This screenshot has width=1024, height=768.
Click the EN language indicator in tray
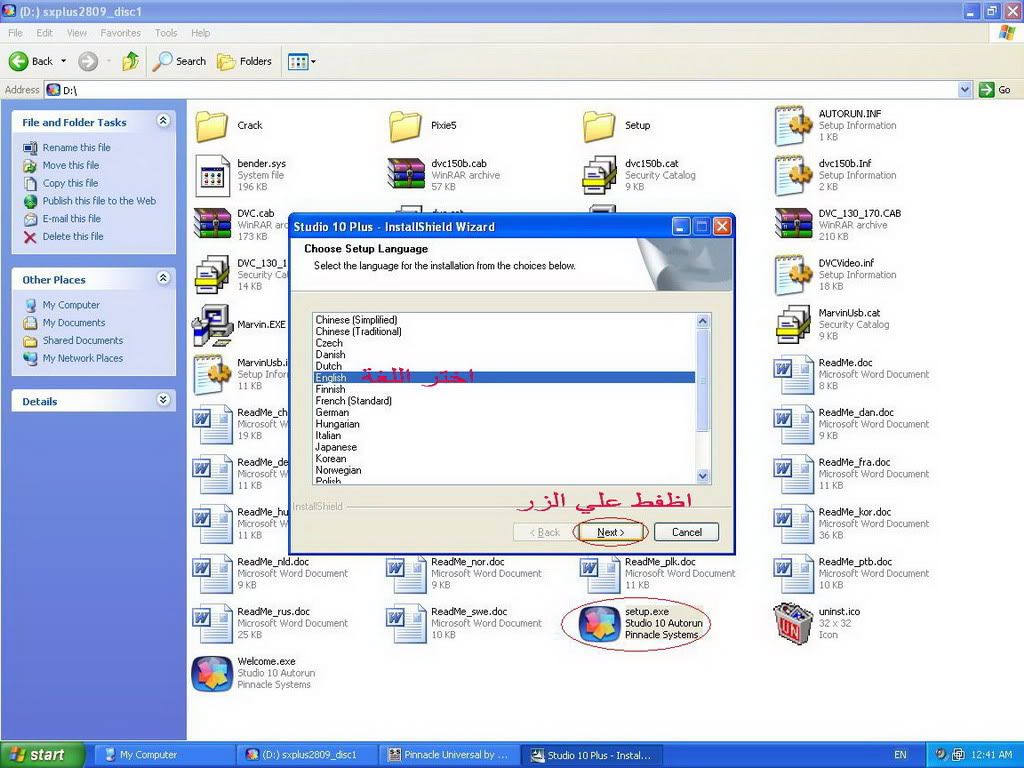(900, 755)
